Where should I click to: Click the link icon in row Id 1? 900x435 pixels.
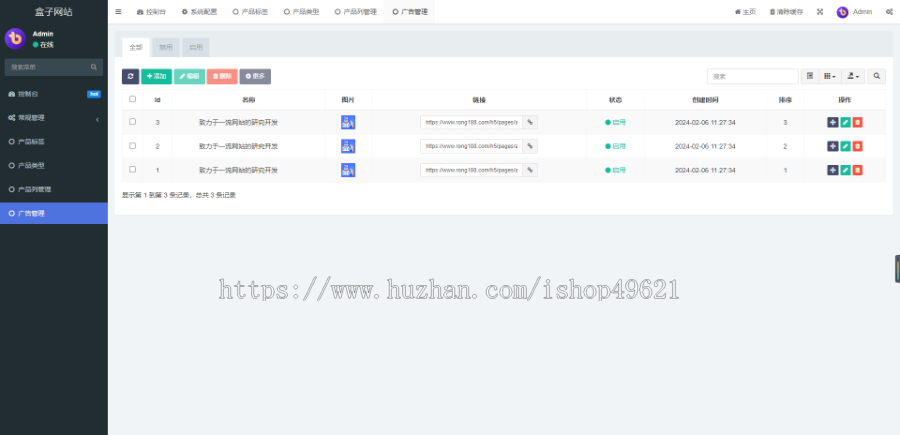[x=530, y=170]
